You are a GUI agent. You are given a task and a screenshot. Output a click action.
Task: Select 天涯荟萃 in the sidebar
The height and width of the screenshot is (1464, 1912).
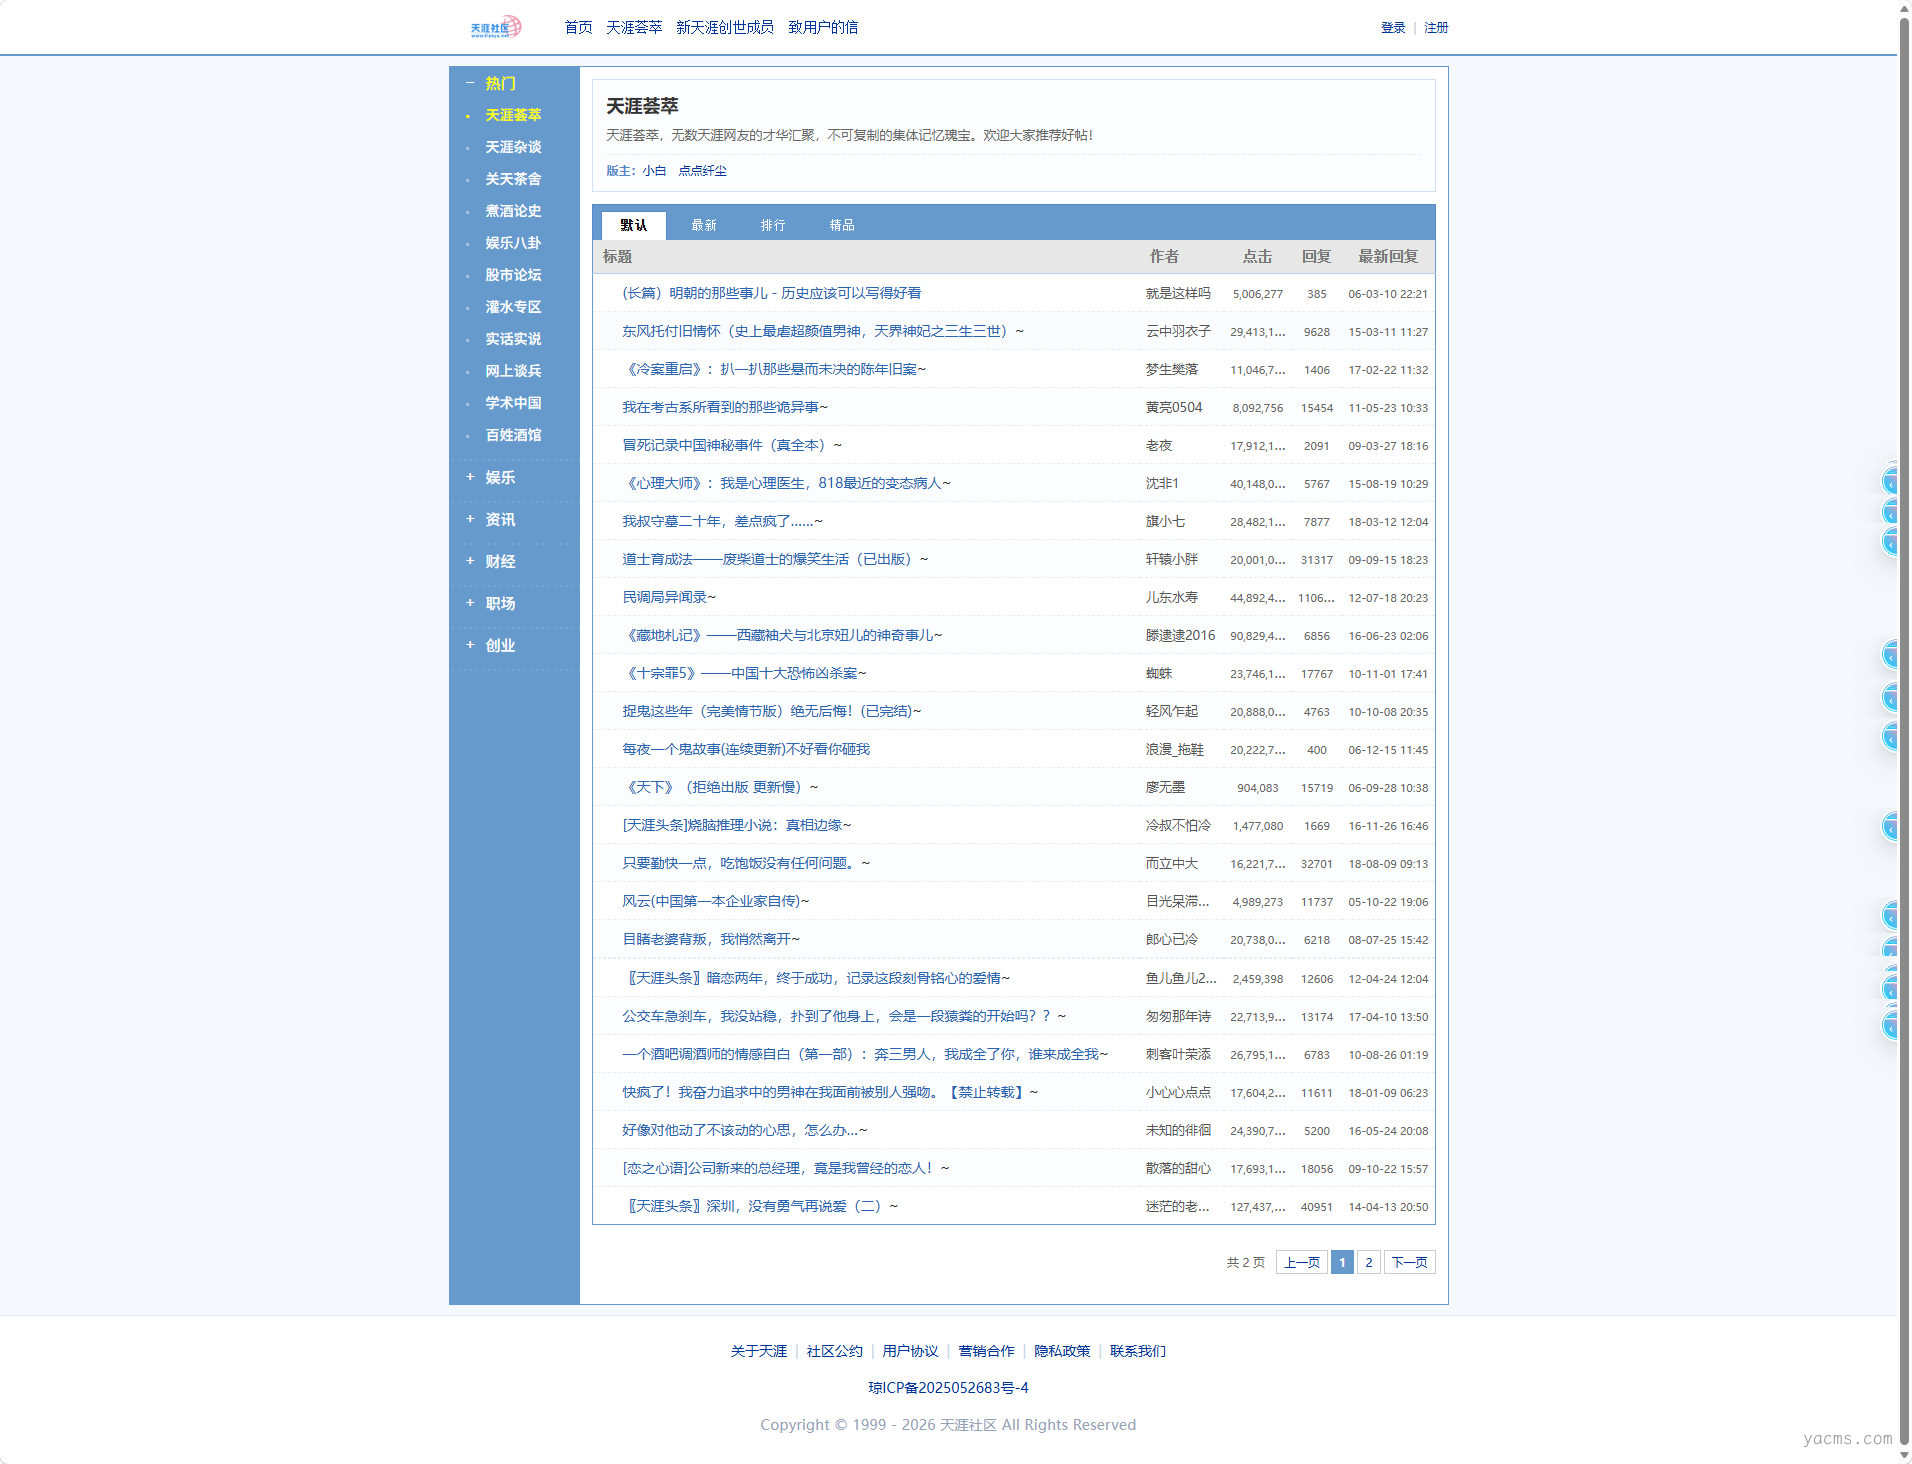pos(513,115)
